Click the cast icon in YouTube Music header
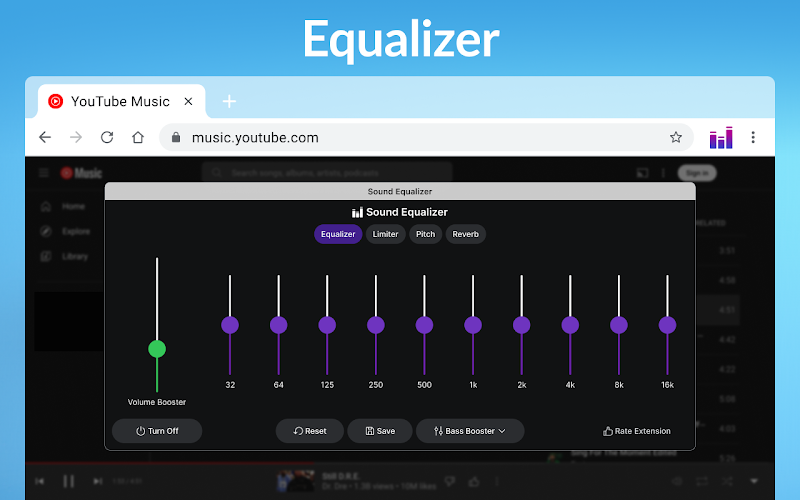 point(642,173)
